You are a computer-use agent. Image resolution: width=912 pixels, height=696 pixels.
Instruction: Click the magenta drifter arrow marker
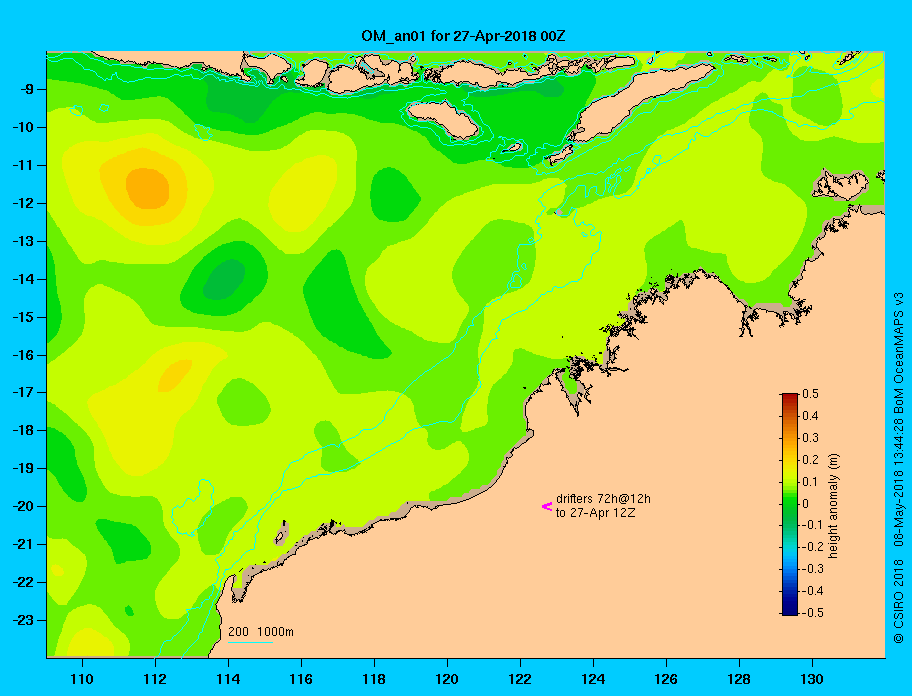coord(547,506)
